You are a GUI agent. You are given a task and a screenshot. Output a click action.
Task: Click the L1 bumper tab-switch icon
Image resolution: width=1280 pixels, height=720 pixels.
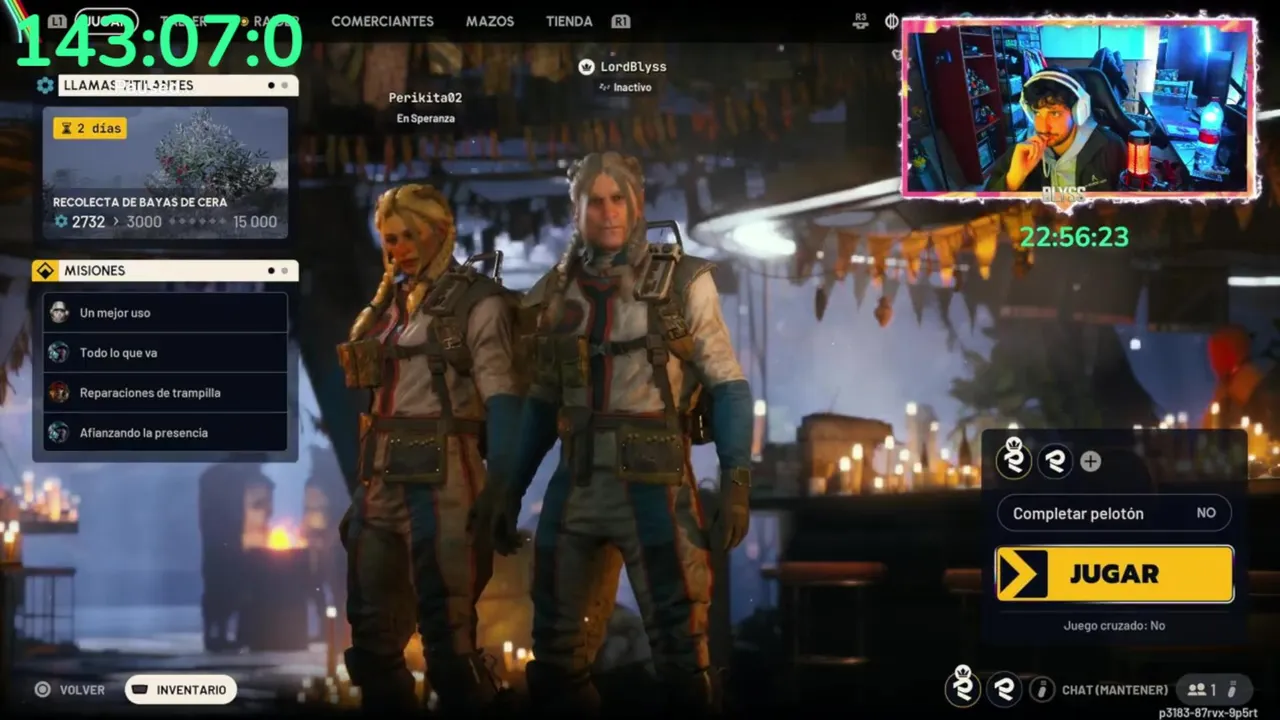pyautogui.click(x=57, y=21)
